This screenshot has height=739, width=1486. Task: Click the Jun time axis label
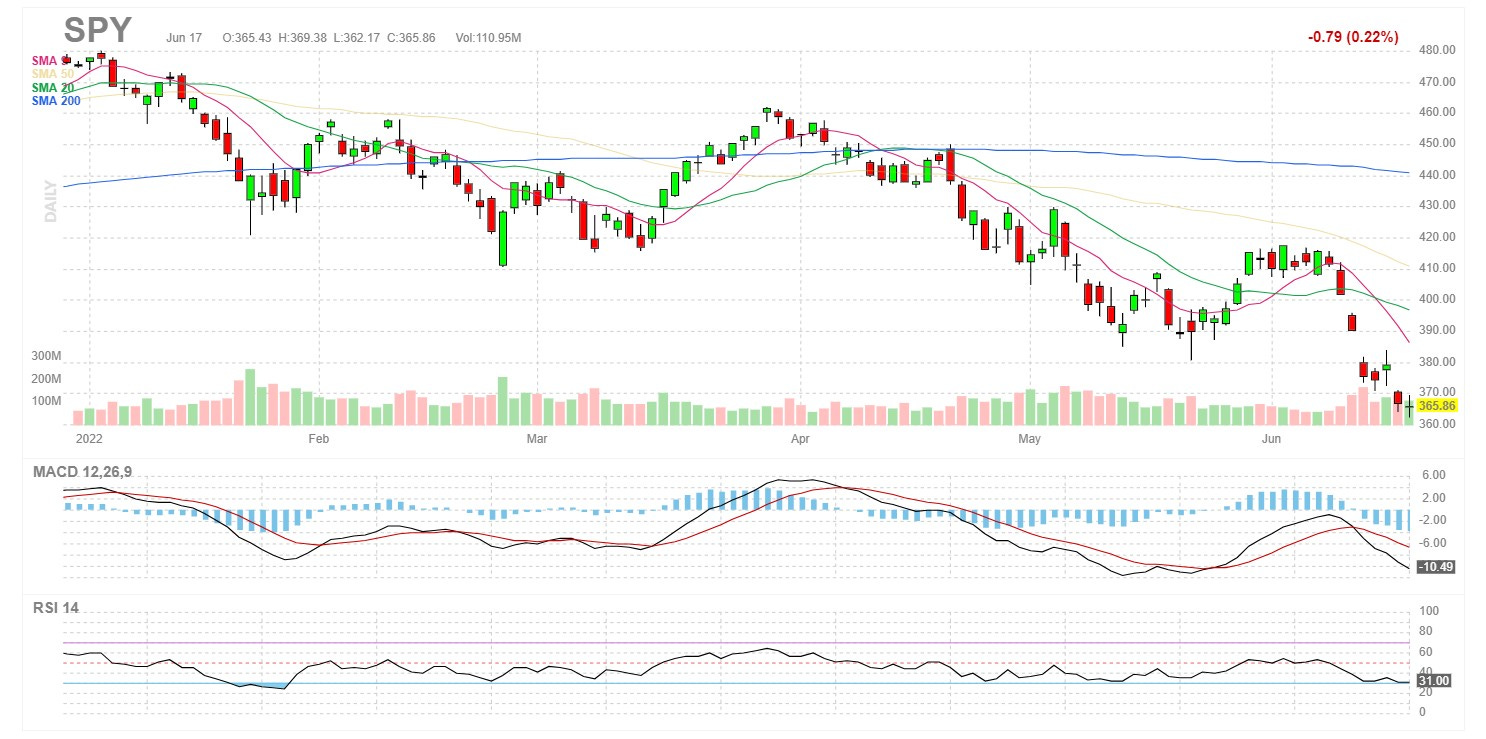(1271, 438)
